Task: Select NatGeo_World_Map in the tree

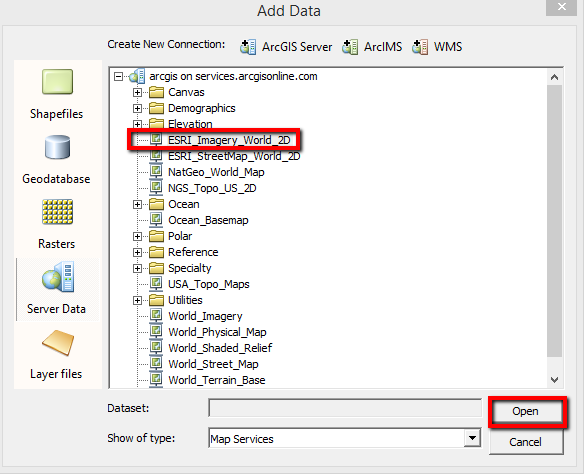Action: (x=216, y=172)
